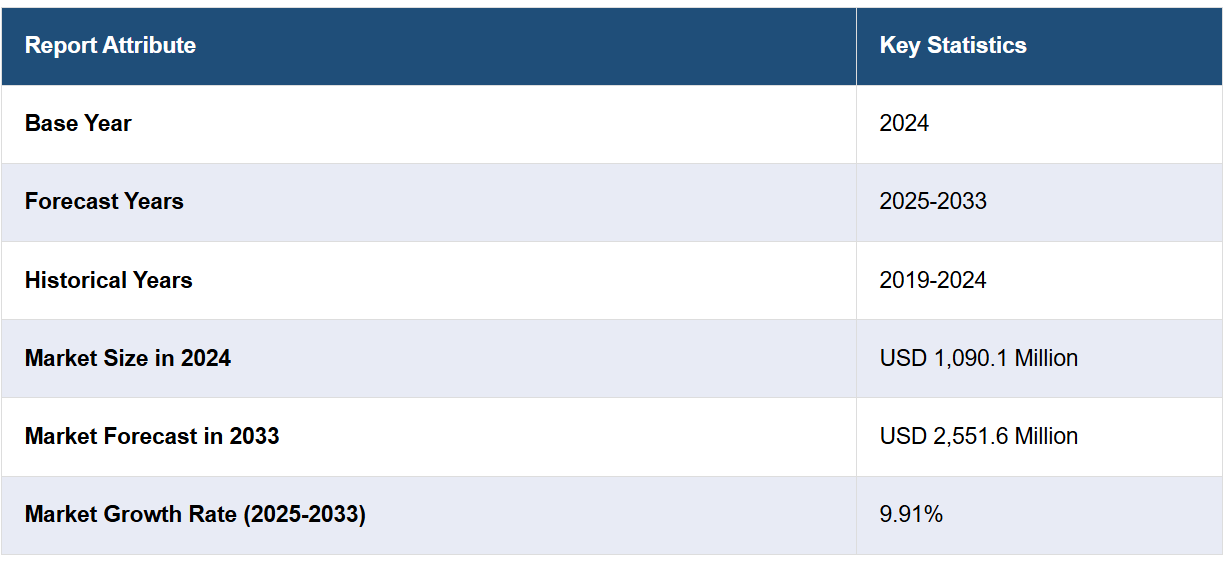Click the word Million in the 2033 forecast row
Screen dimensions: 1226x577
click(1046, 436)
